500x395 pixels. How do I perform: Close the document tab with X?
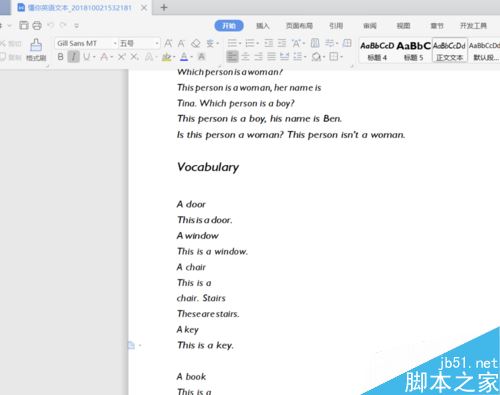pos(144,8)
